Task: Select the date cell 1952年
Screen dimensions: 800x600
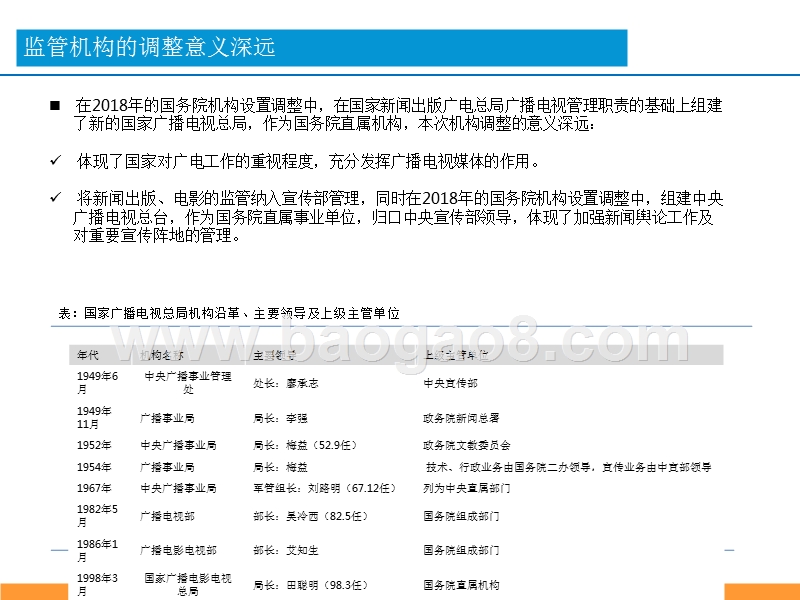Action: click(94, 445)
